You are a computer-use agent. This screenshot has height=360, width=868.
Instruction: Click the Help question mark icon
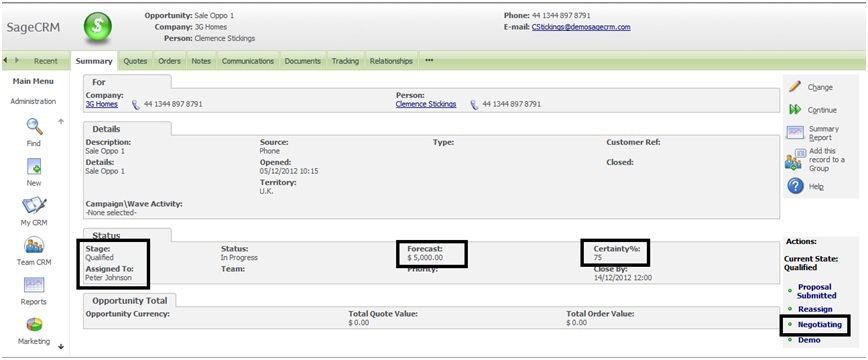pos(795,186)
